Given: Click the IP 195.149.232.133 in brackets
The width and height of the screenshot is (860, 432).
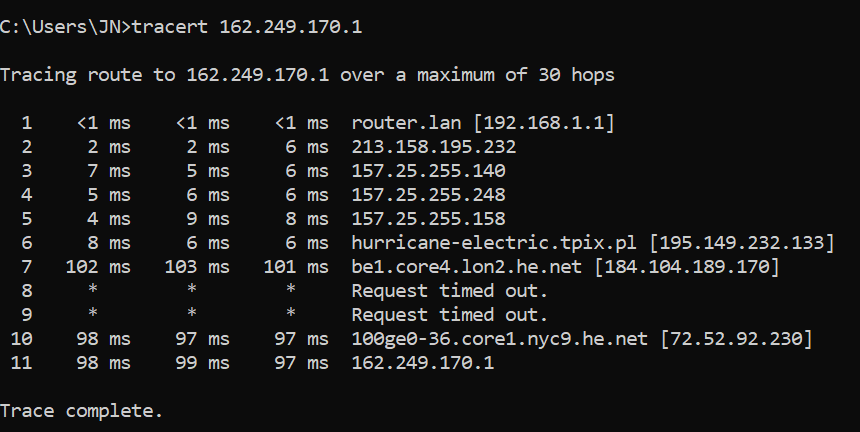Looking at the screenshot, I should (x=742, y=243).
